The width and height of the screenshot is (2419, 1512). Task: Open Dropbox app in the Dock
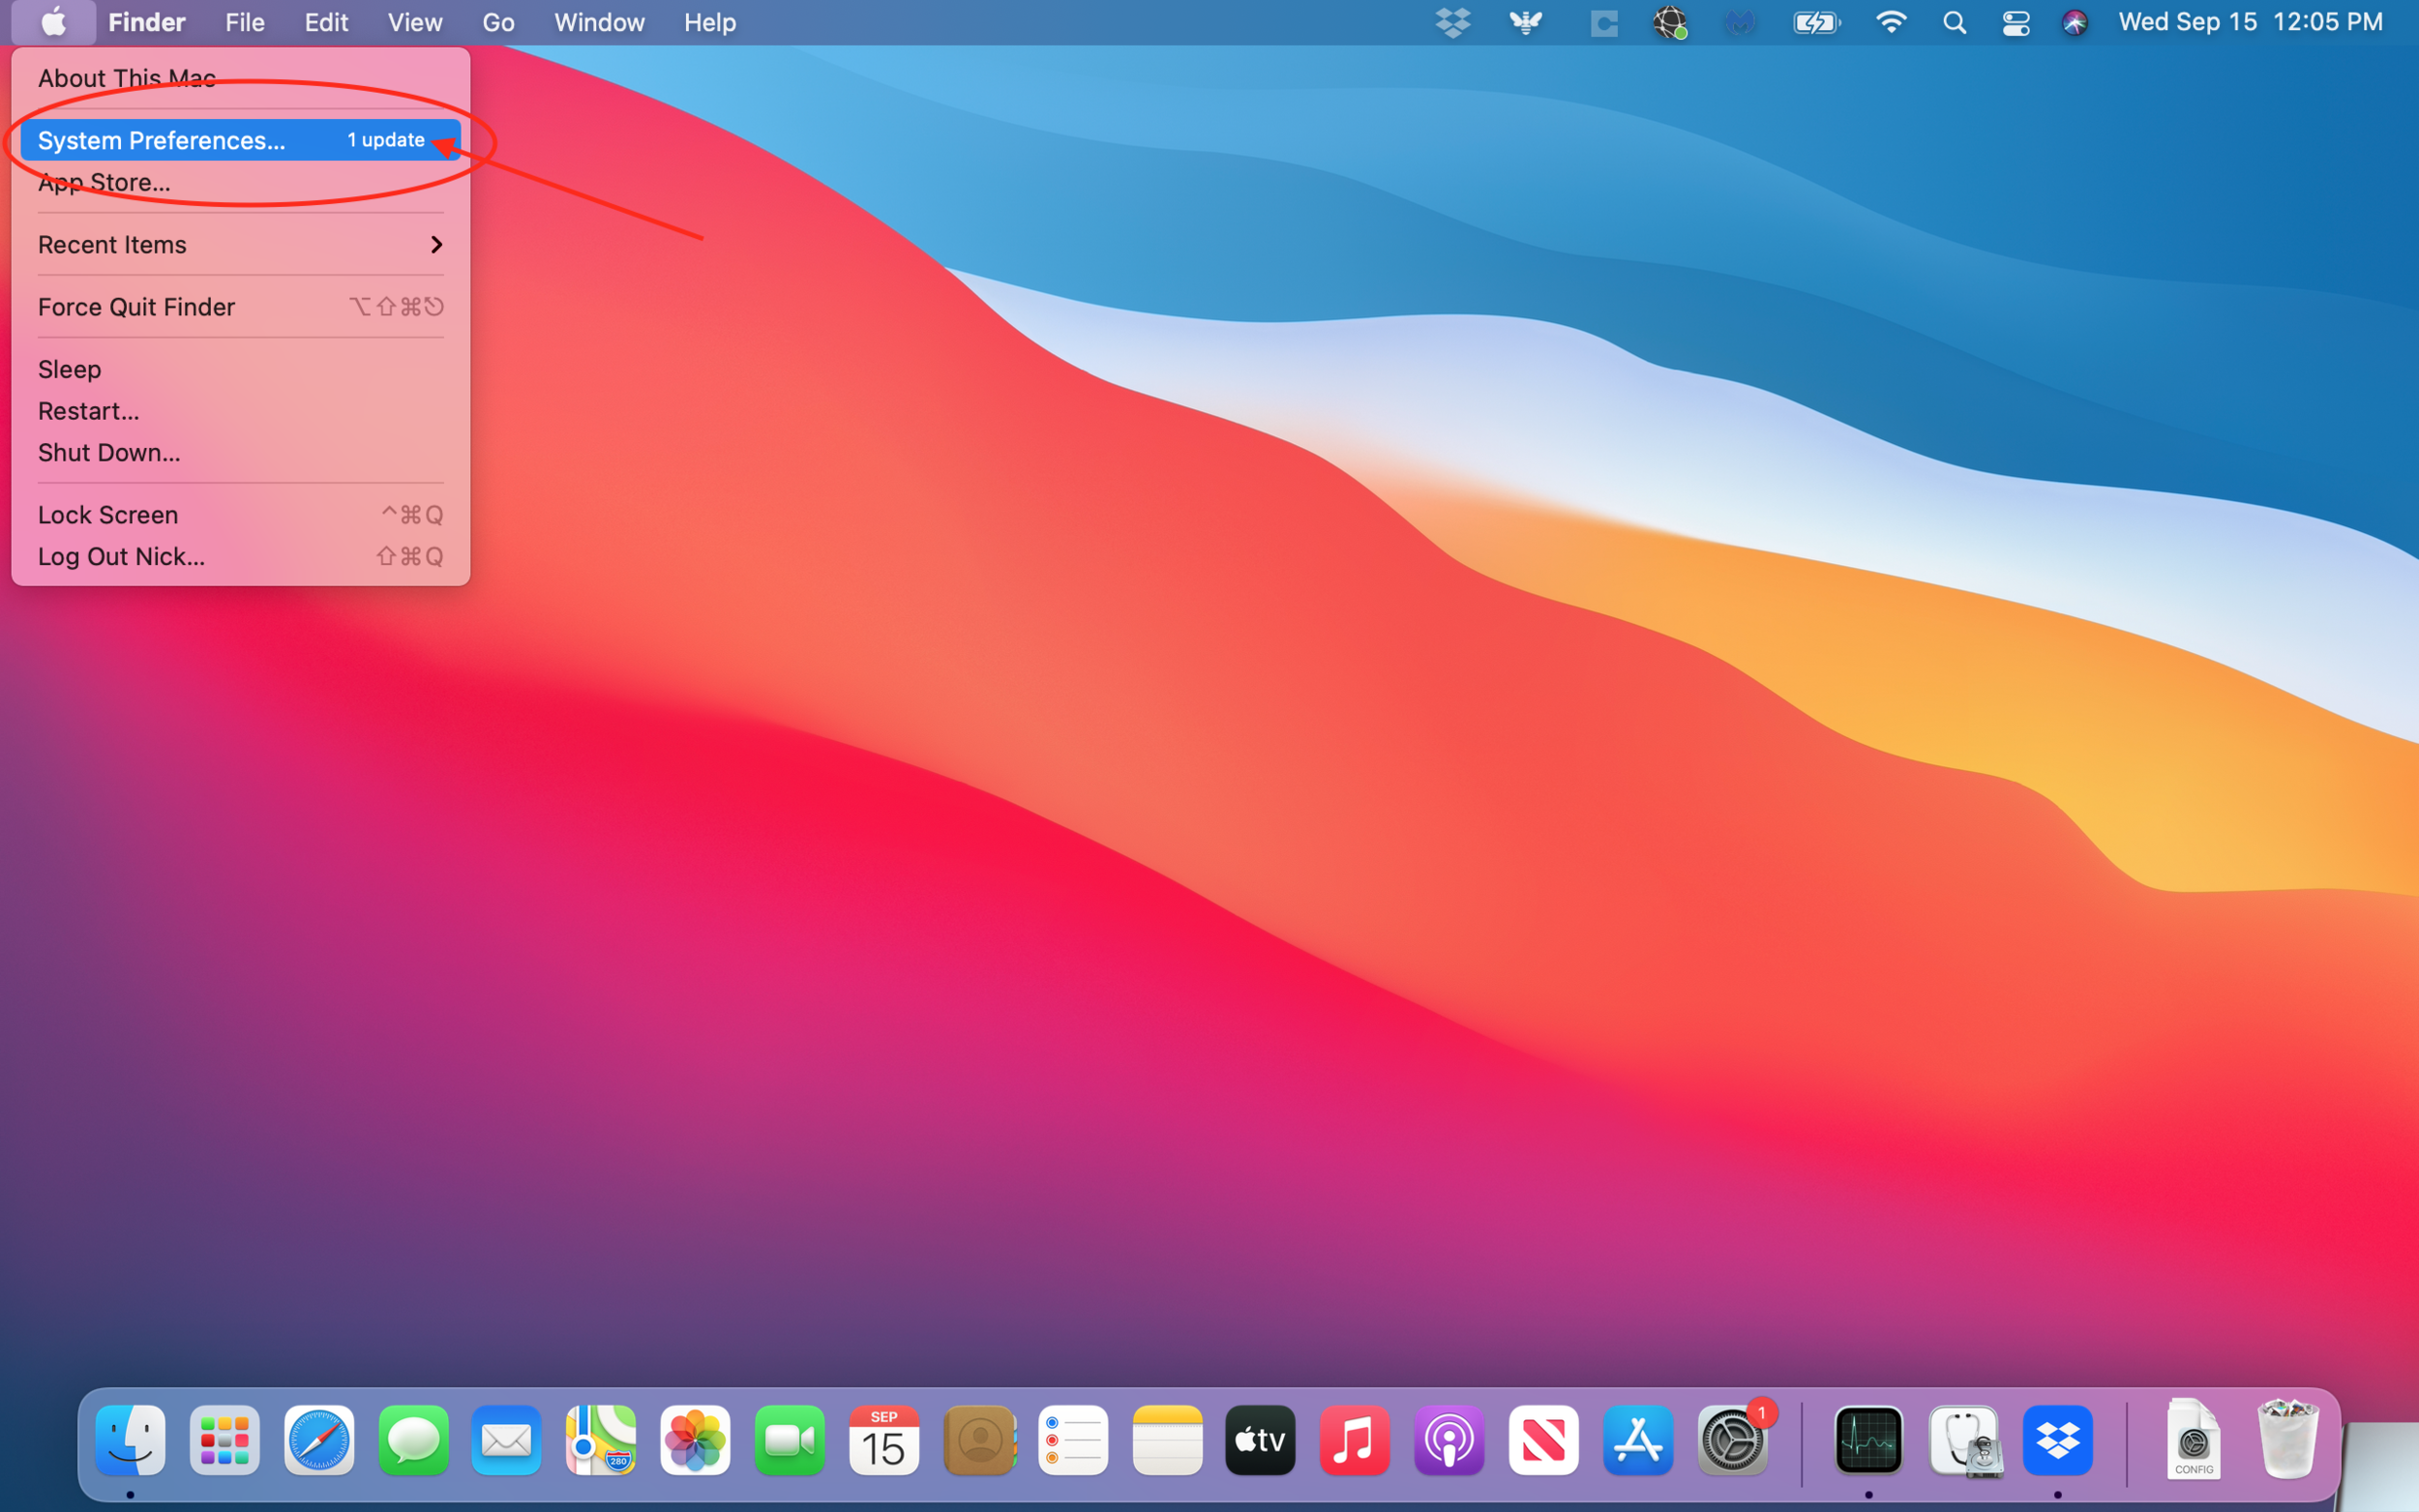(2058, 1440)
